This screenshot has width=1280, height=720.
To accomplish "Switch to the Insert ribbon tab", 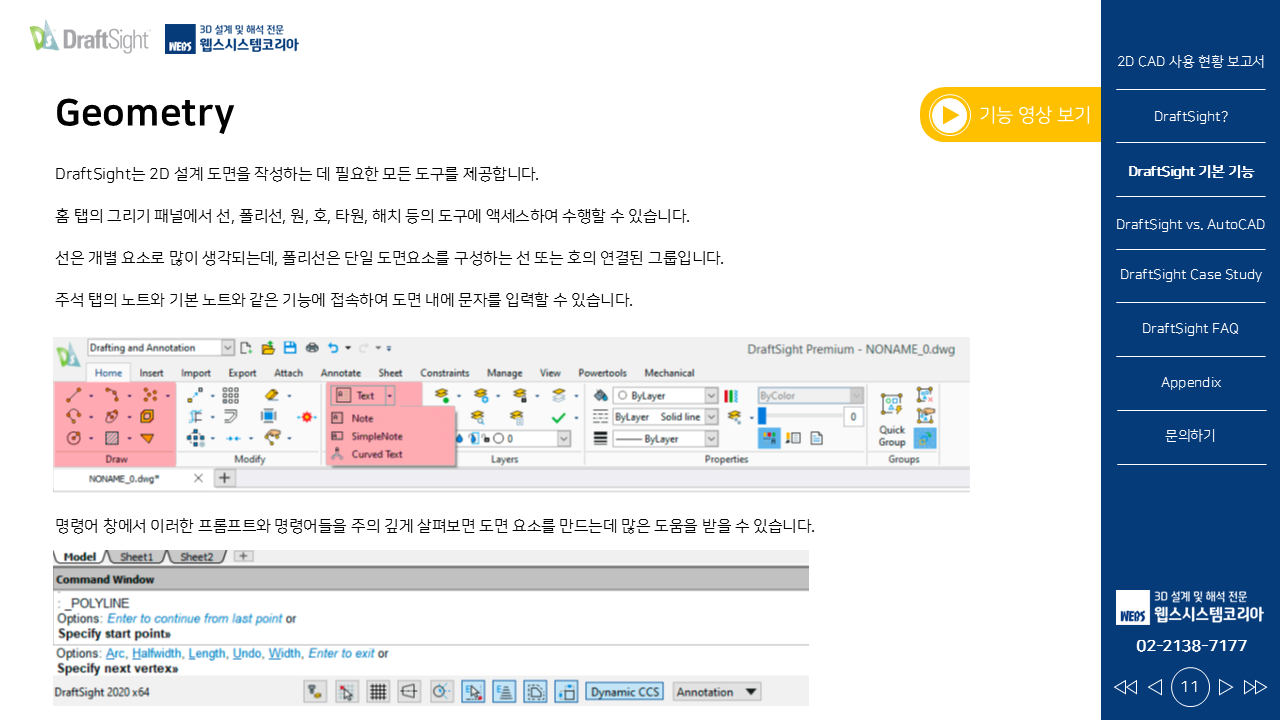I will point(152,373).
